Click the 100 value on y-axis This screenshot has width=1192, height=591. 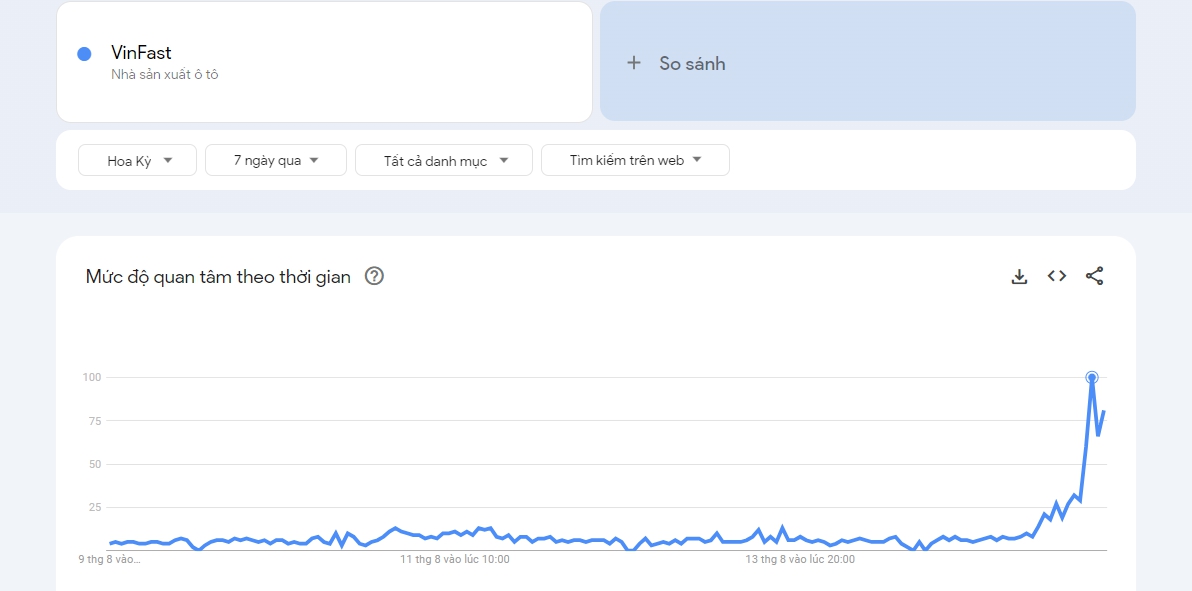pos(92,377)
